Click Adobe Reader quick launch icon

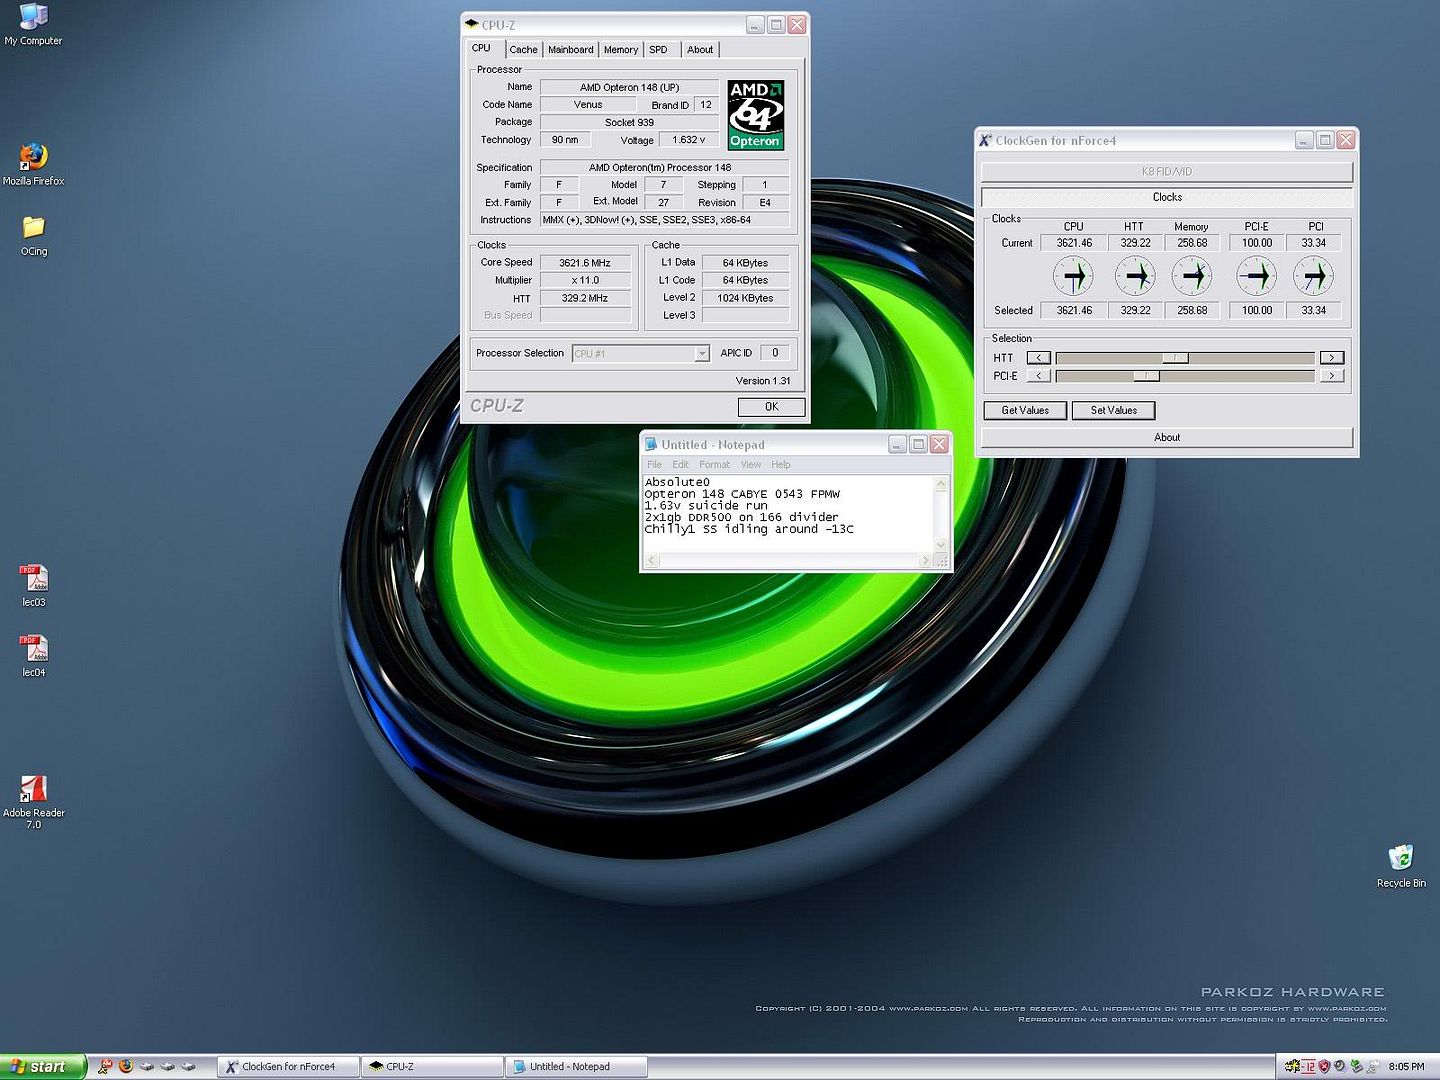tap(105, 1066)
